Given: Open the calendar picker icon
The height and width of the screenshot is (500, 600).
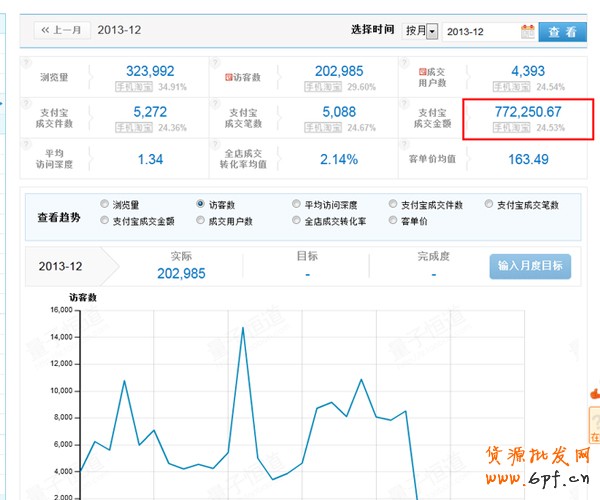Looking at the screenshot, I should click(x=528, y=31).
